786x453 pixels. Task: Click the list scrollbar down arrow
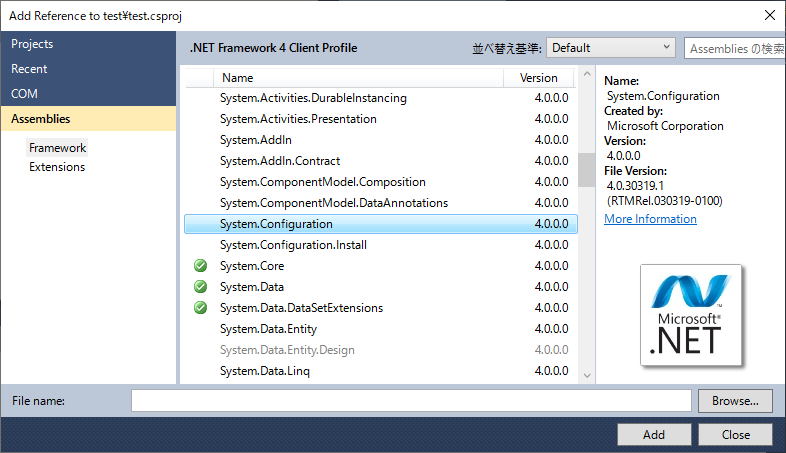587,375
